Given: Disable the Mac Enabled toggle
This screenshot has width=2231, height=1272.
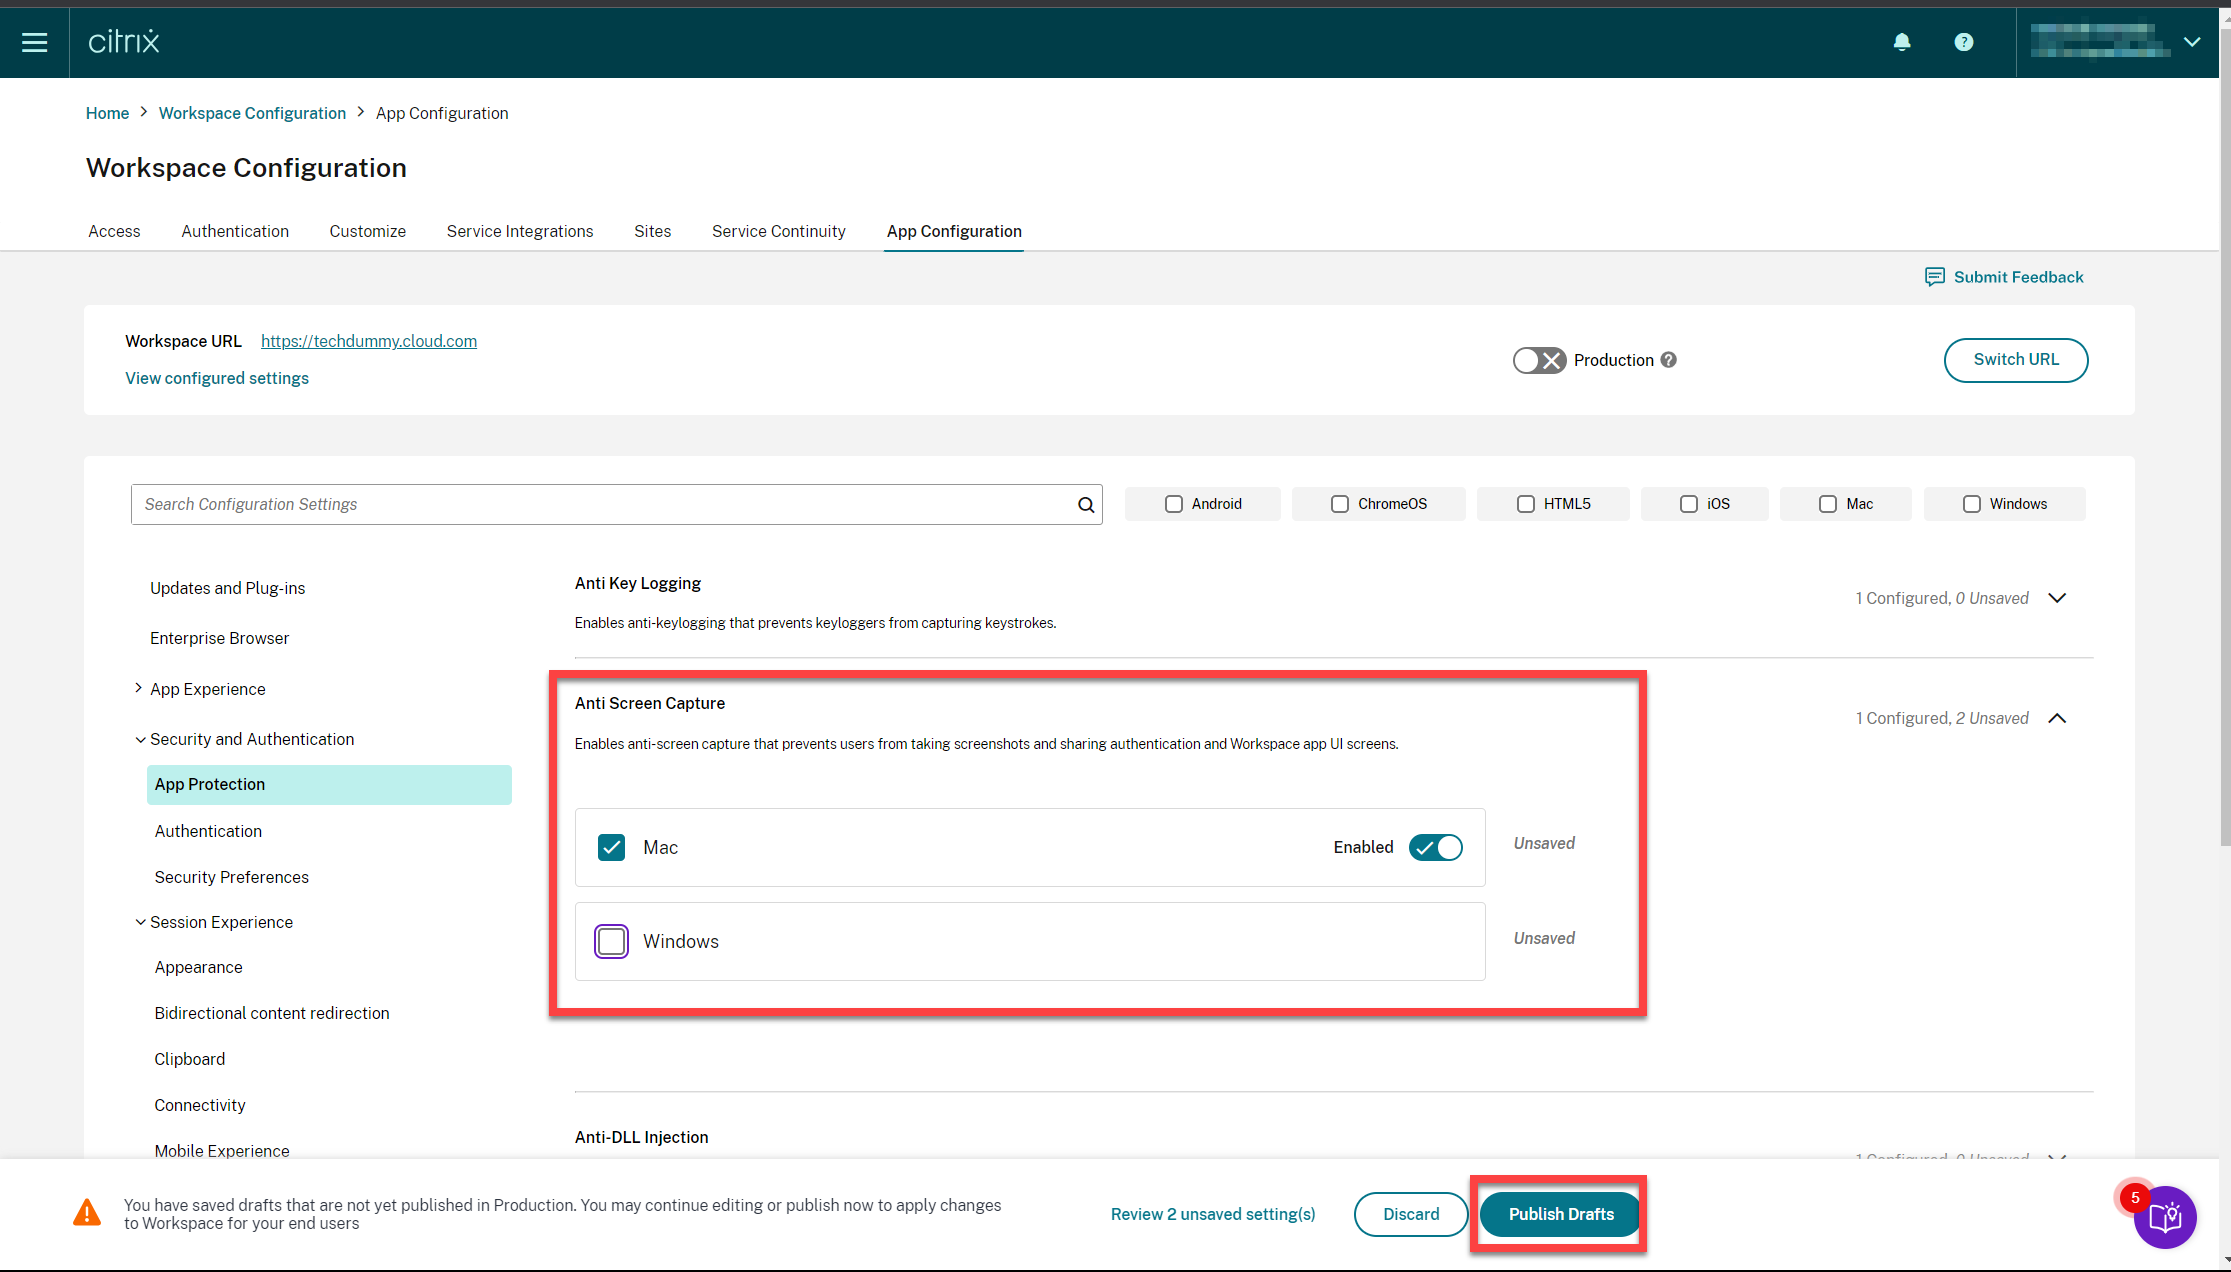Looking at the screenshot, I should [x=1435, y=847].
